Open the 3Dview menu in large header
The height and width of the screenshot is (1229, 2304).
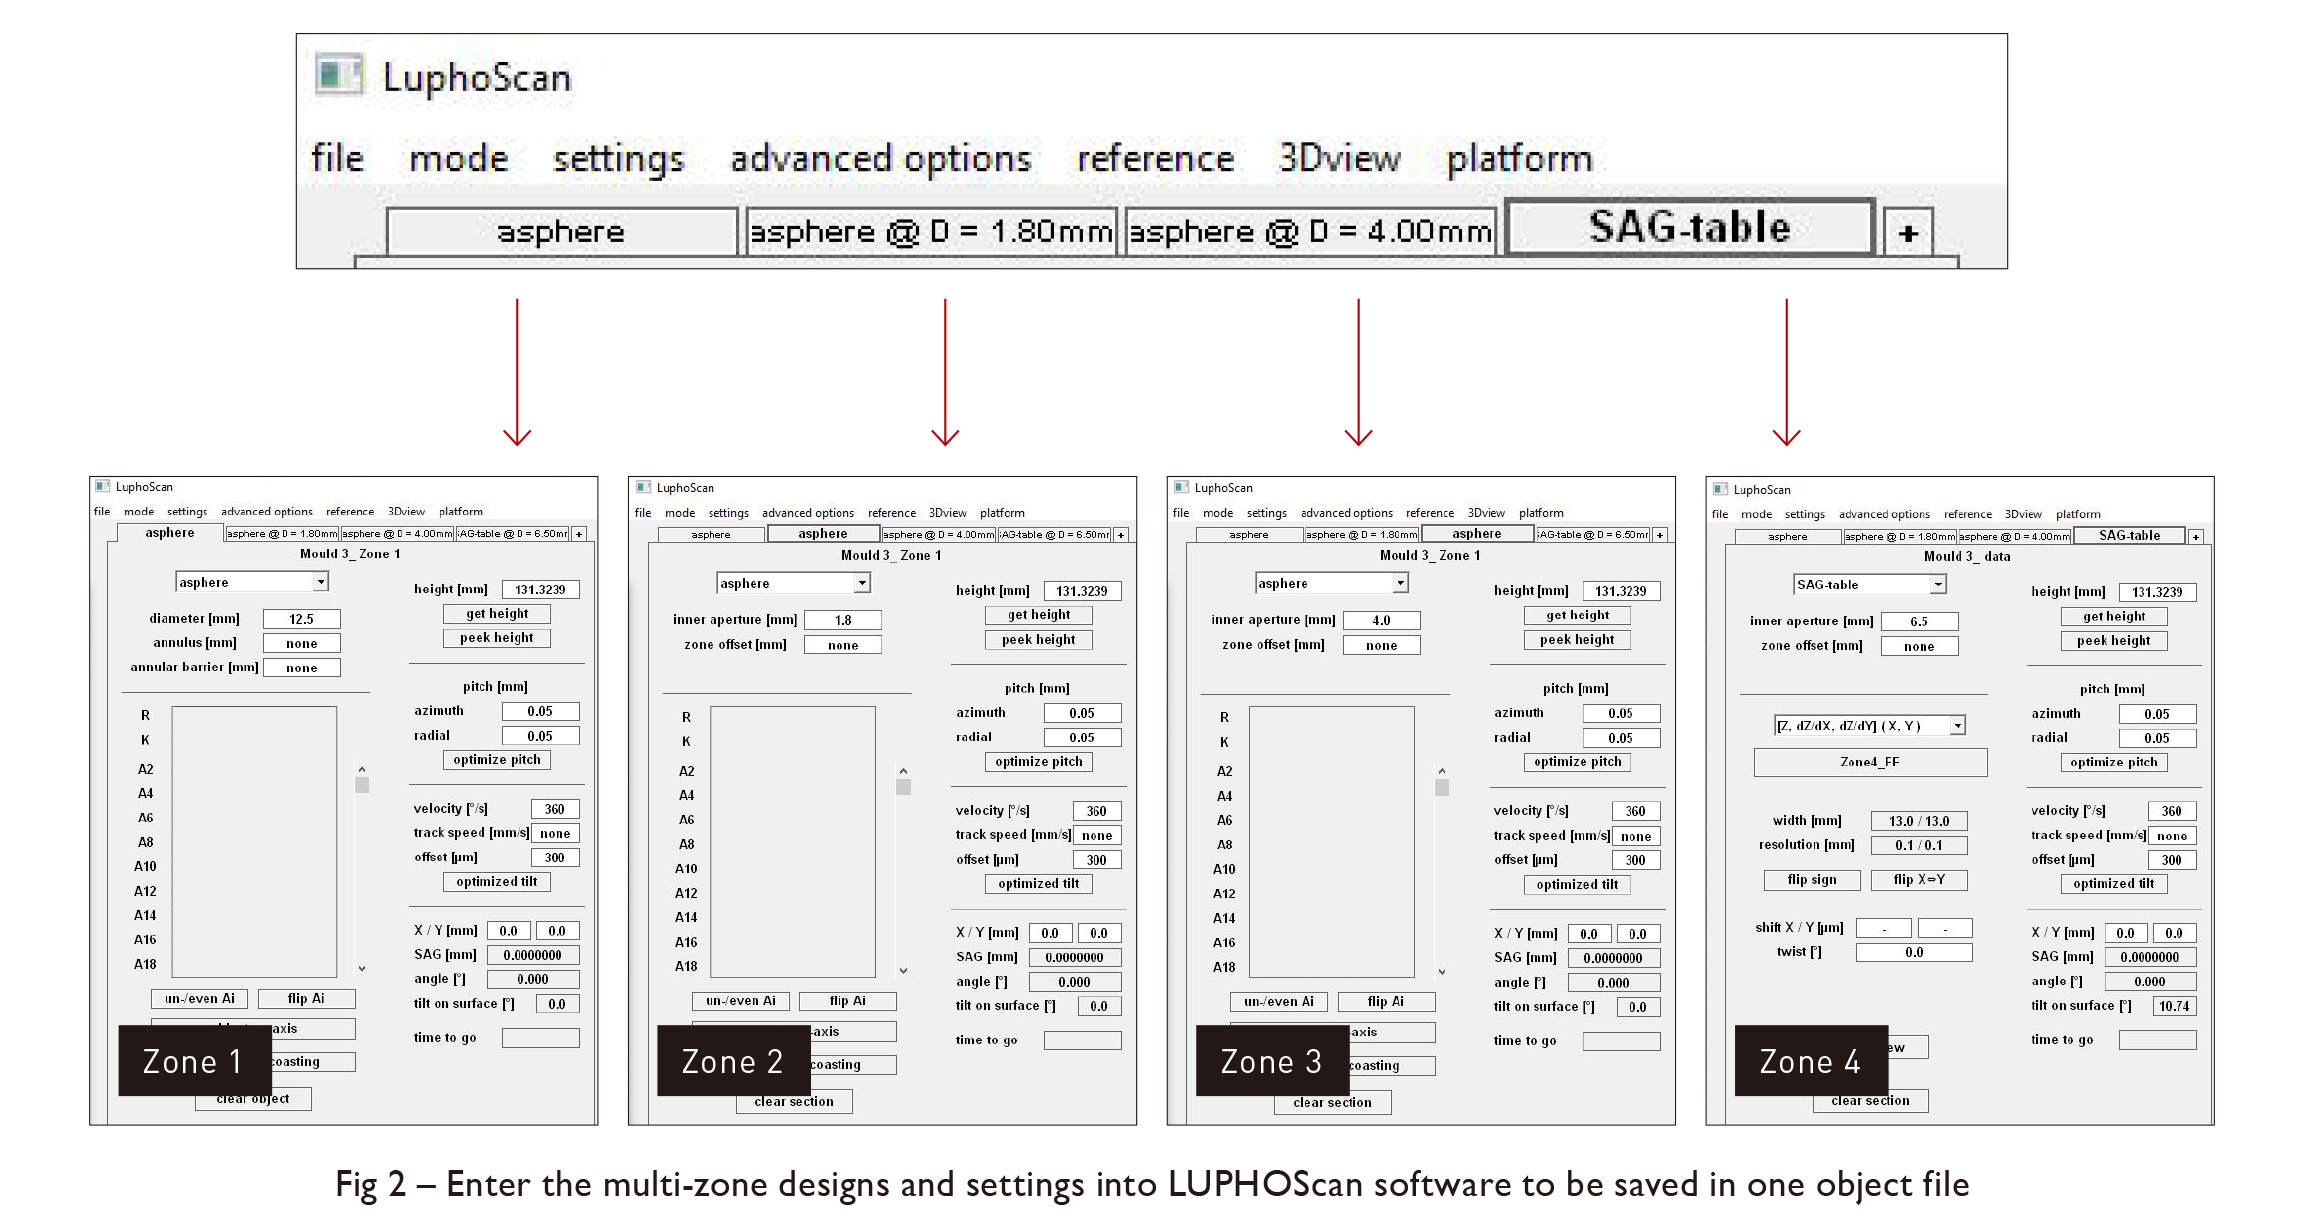point(1339,159)
